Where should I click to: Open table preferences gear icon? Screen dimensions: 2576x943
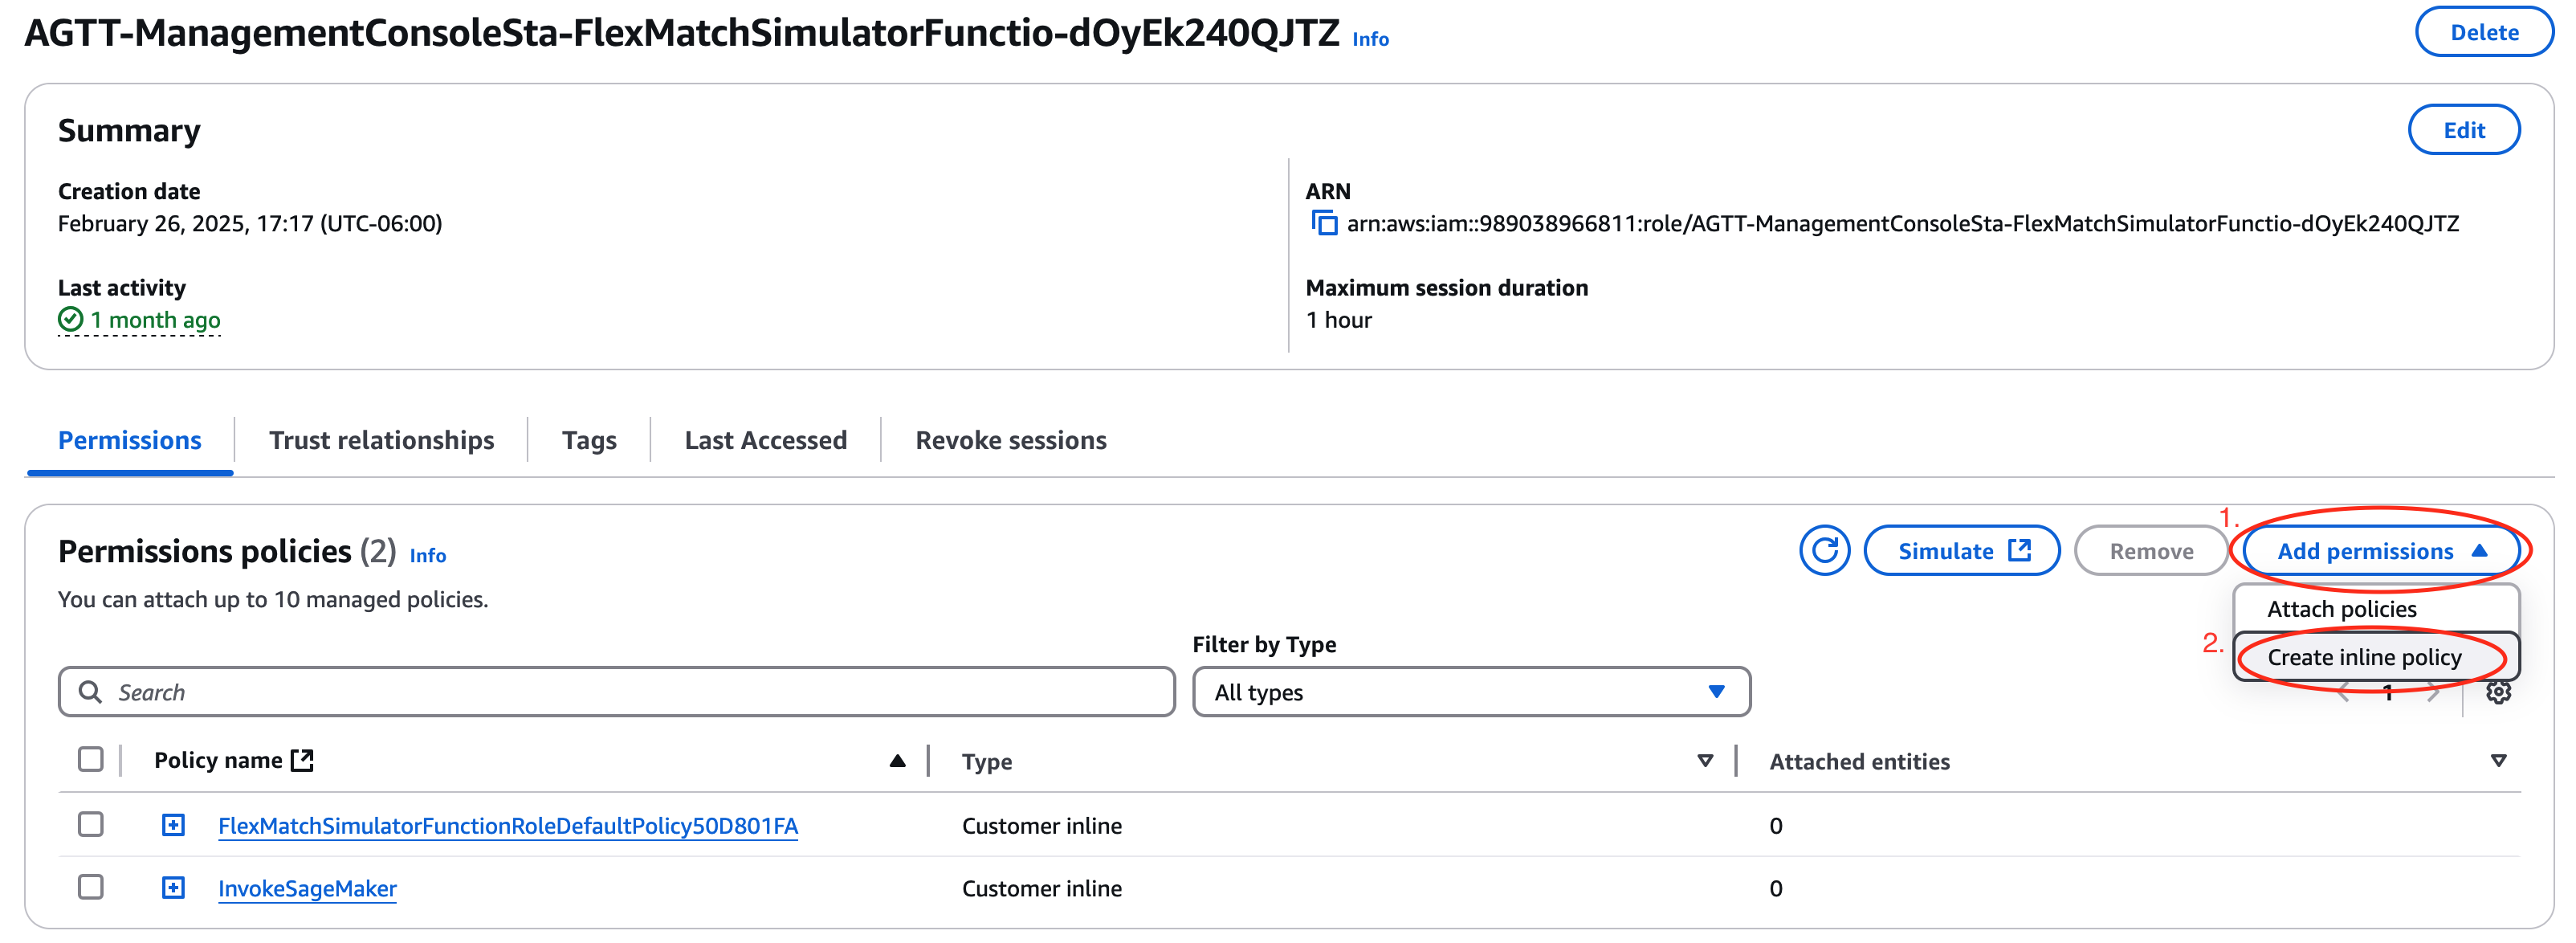tap(2498, 692)
